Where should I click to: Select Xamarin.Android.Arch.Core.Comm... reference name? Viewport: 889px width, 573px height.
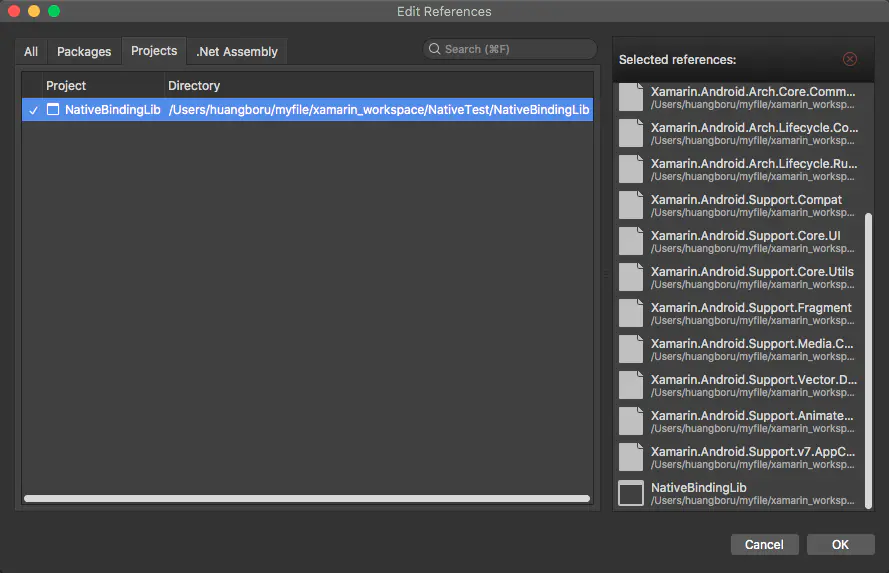753,92
